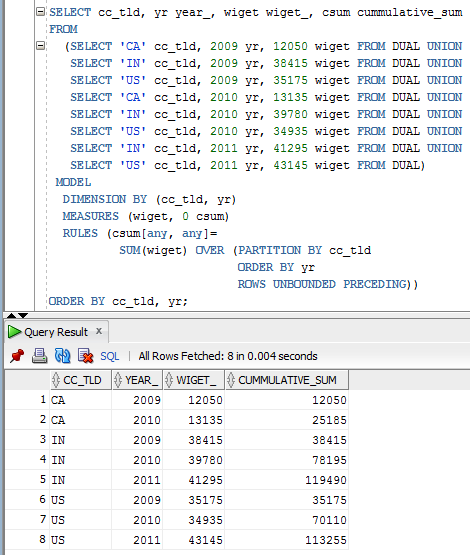Click the splitter up arrow
Viewport: 470px width, 555px height.
11,315
